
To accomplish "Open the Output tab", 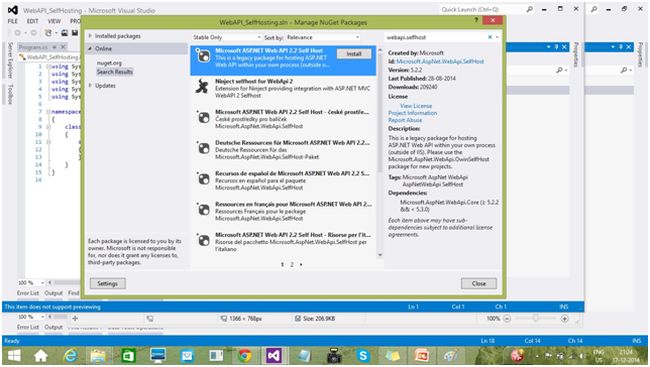I will point(53,293).
